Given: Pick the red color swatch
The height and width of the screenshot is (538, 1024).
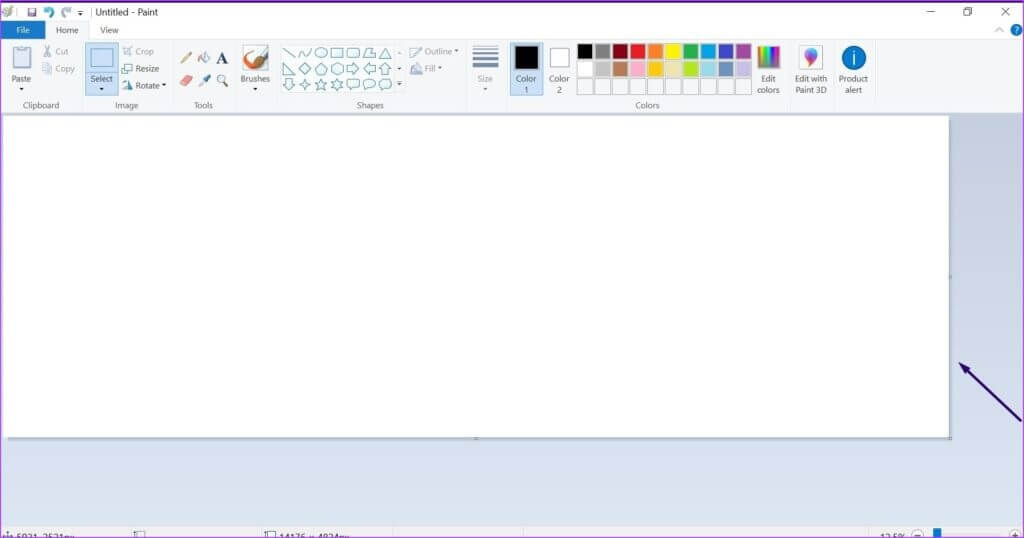Looking at the screenshot, I should [x=638, y=52].
